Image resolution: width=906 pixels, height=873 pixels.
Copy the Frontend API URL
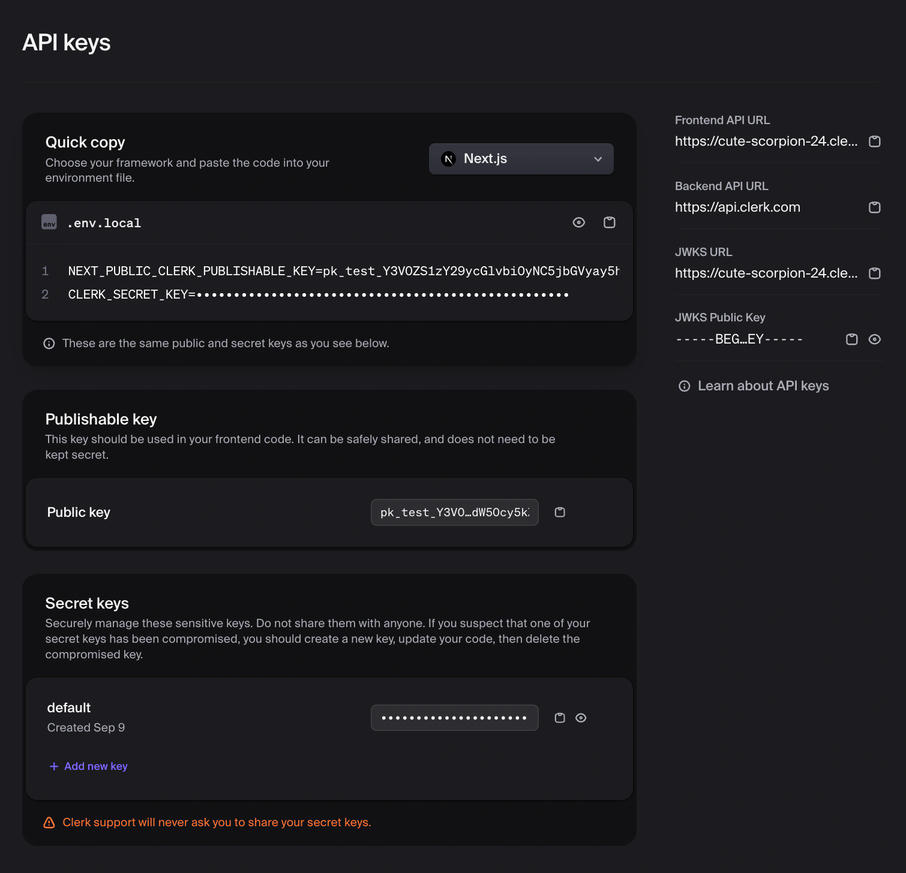tap(875, 141)
